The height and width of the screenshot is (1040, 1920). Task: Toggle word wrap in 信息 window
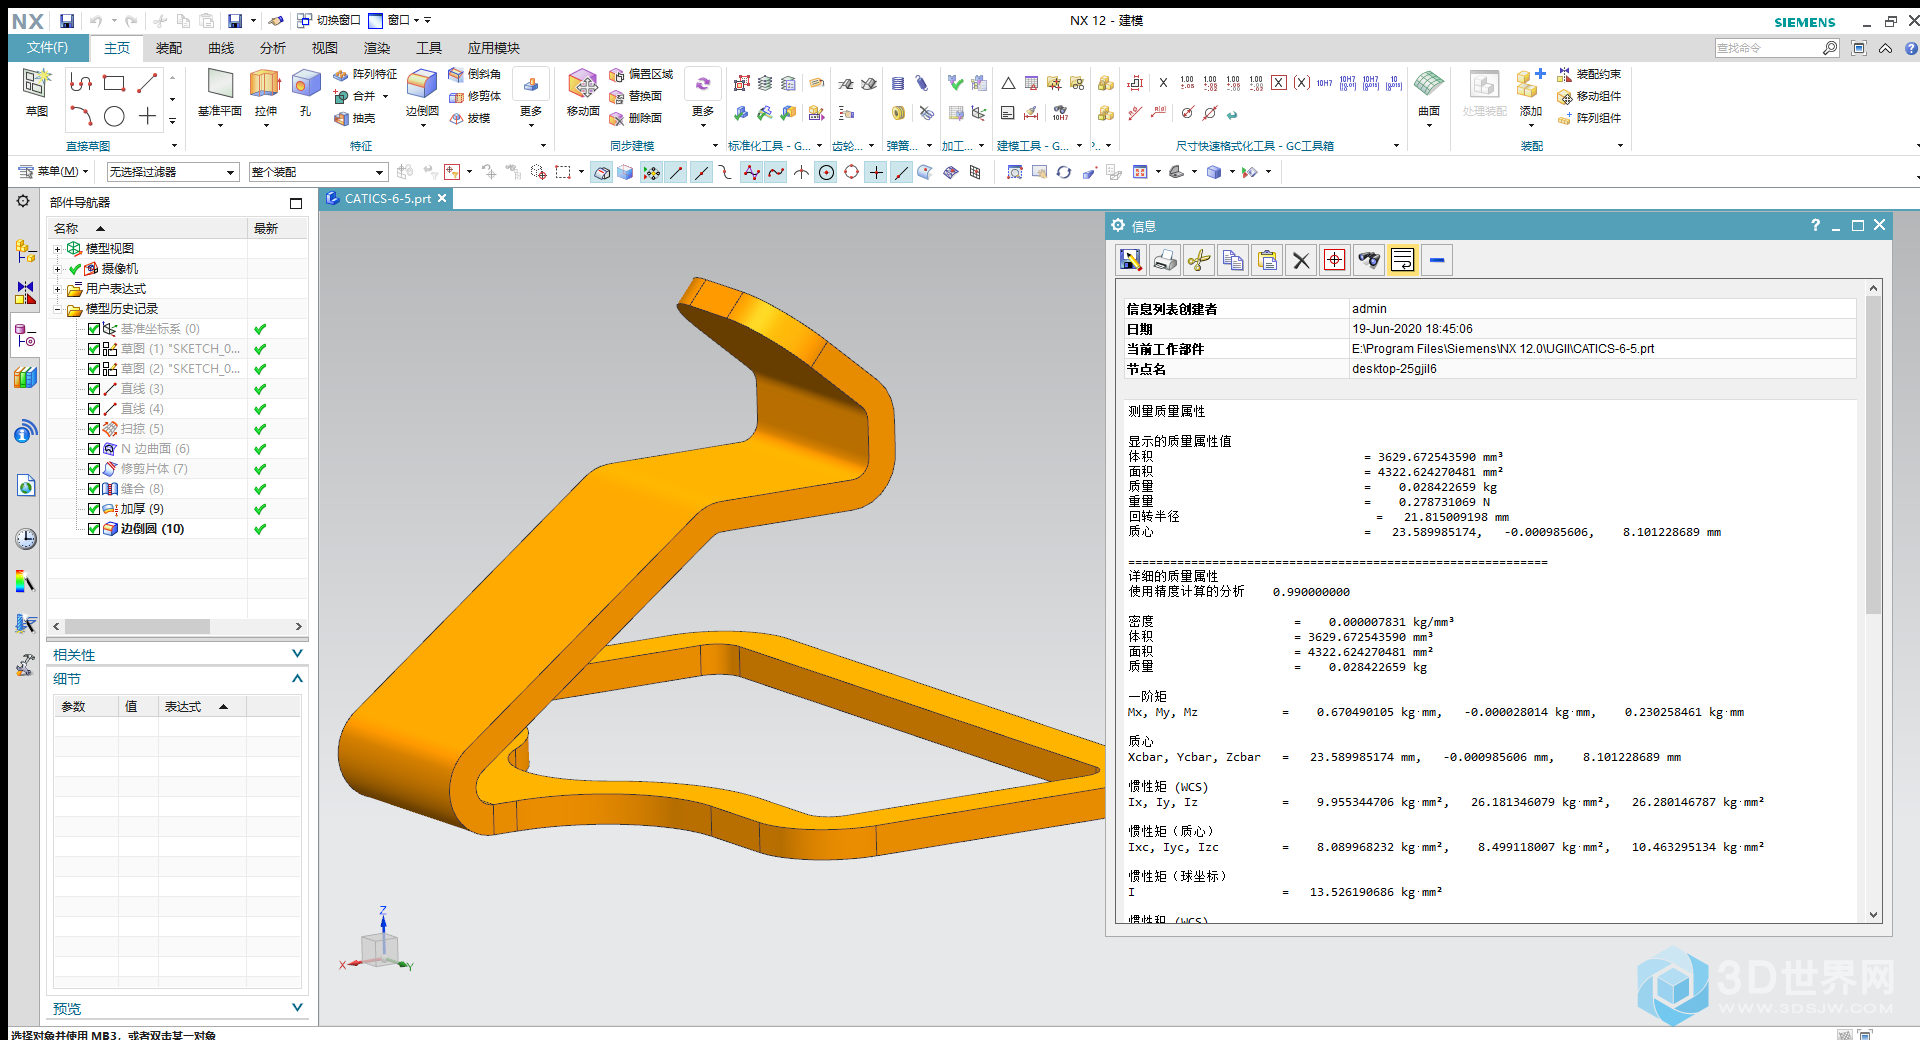pyautogui.click(x=1403, y=260)
